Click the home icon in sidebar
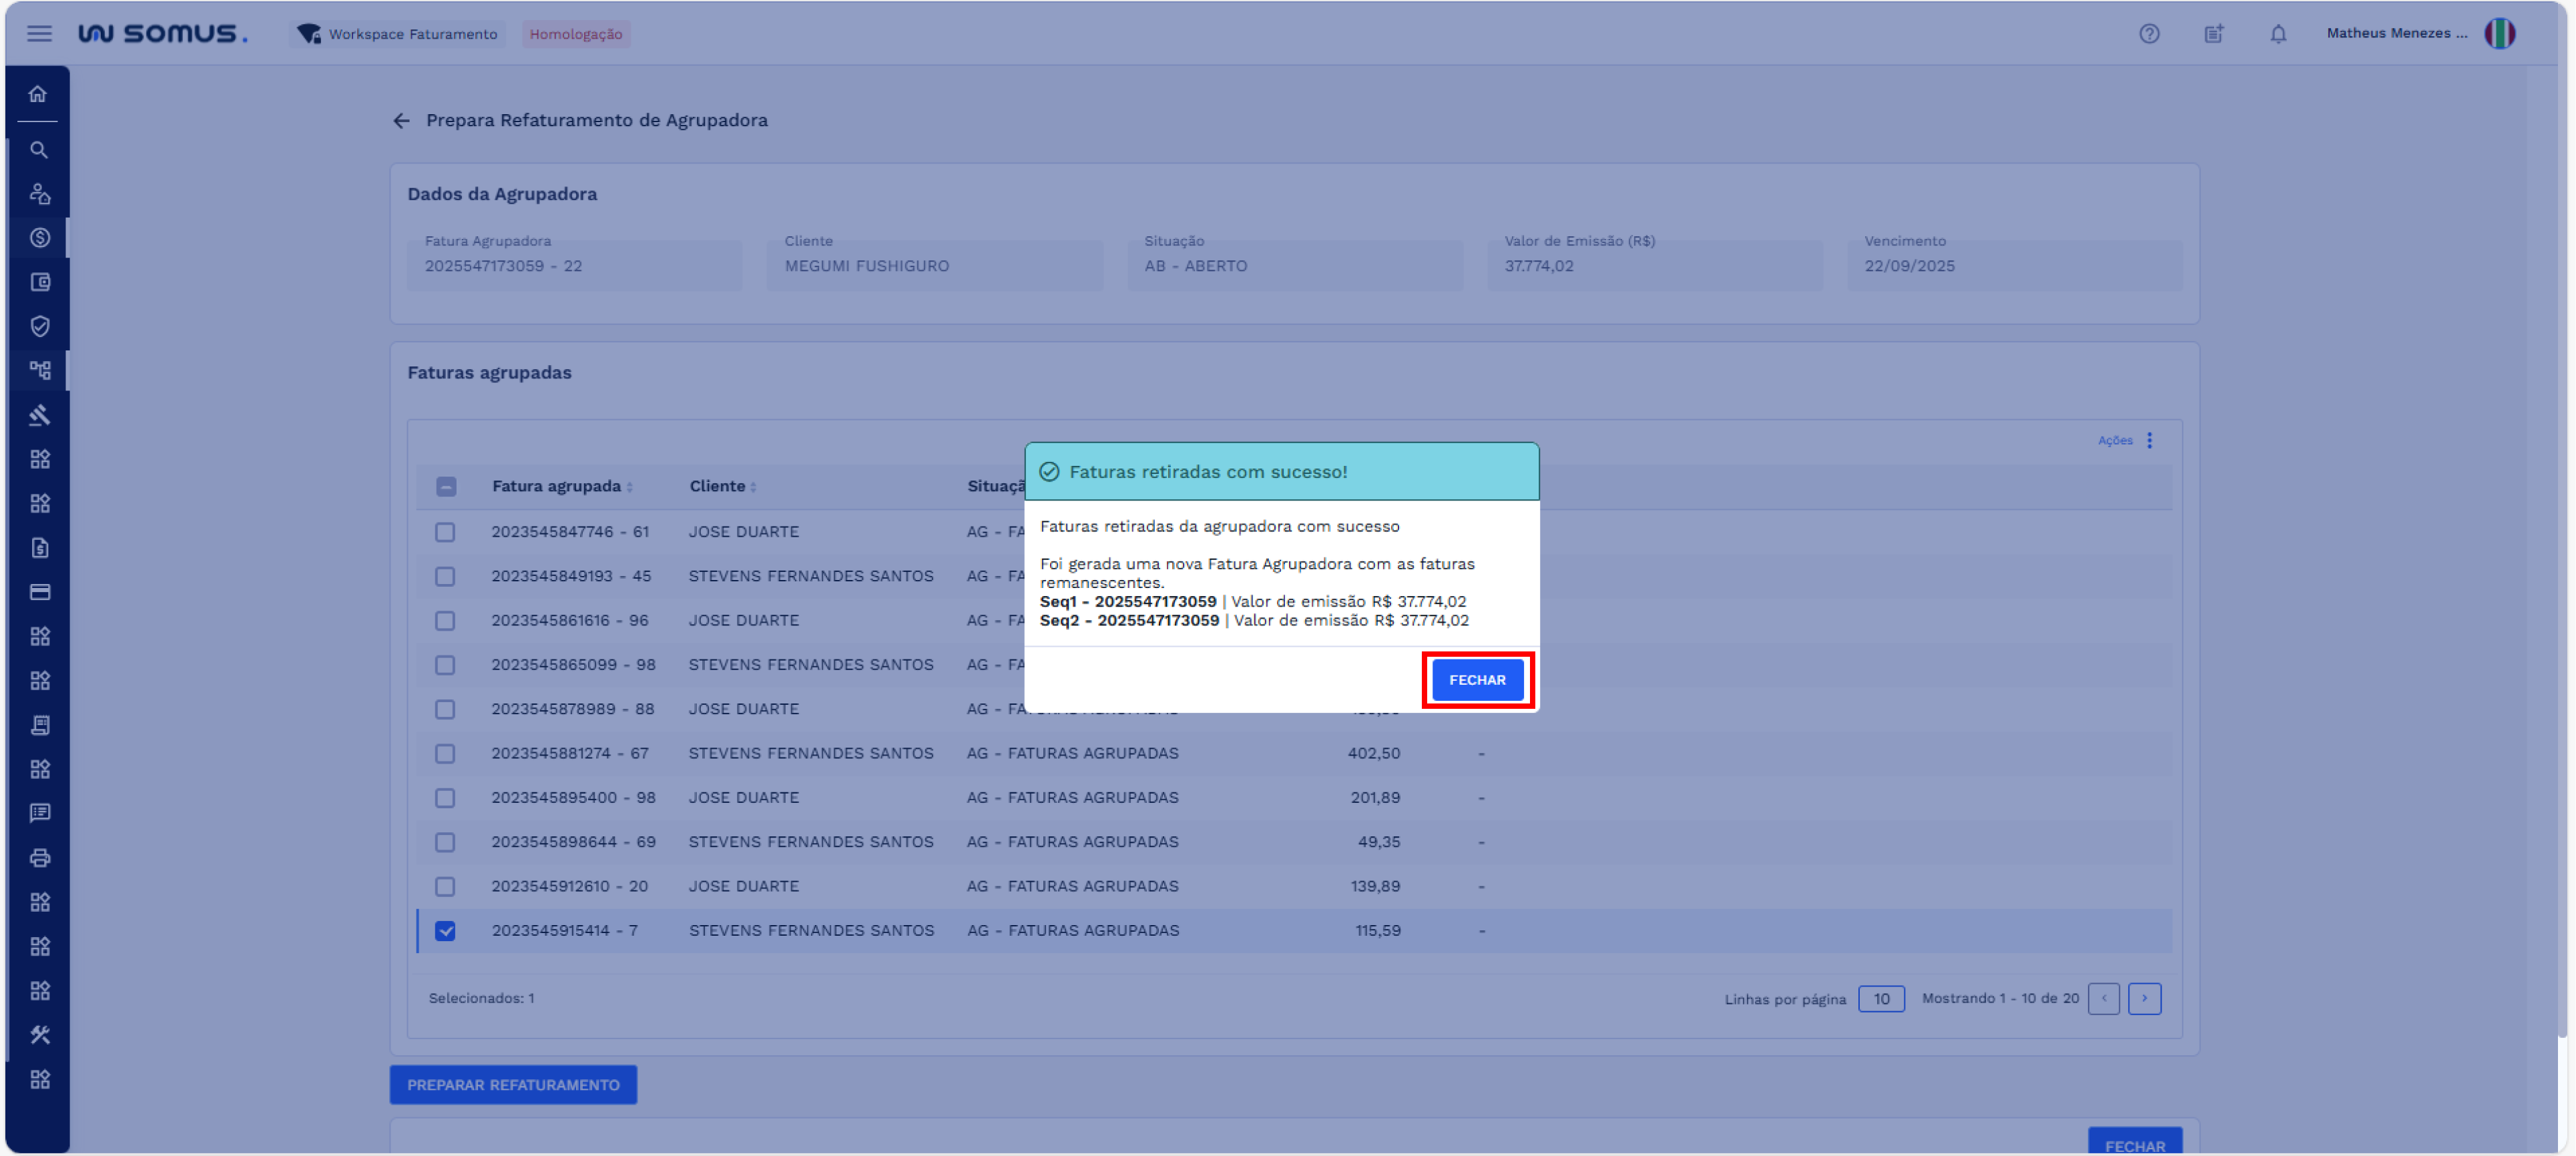 pyautogui.click(x=38, y=94)
